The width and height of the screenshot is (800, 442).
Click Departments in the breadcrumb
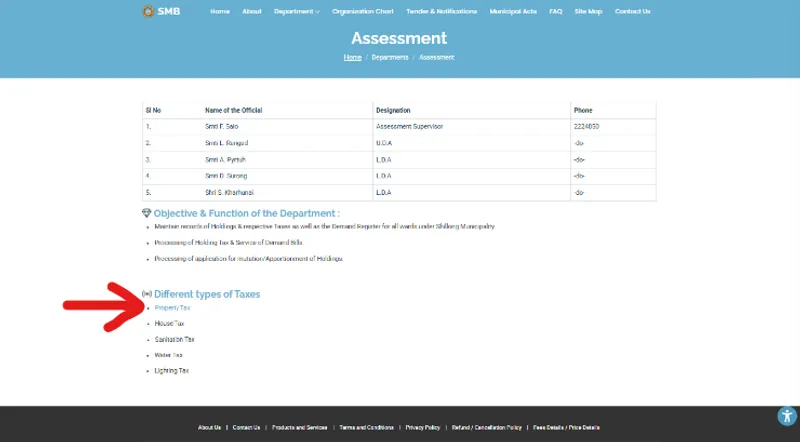point(390,58)
